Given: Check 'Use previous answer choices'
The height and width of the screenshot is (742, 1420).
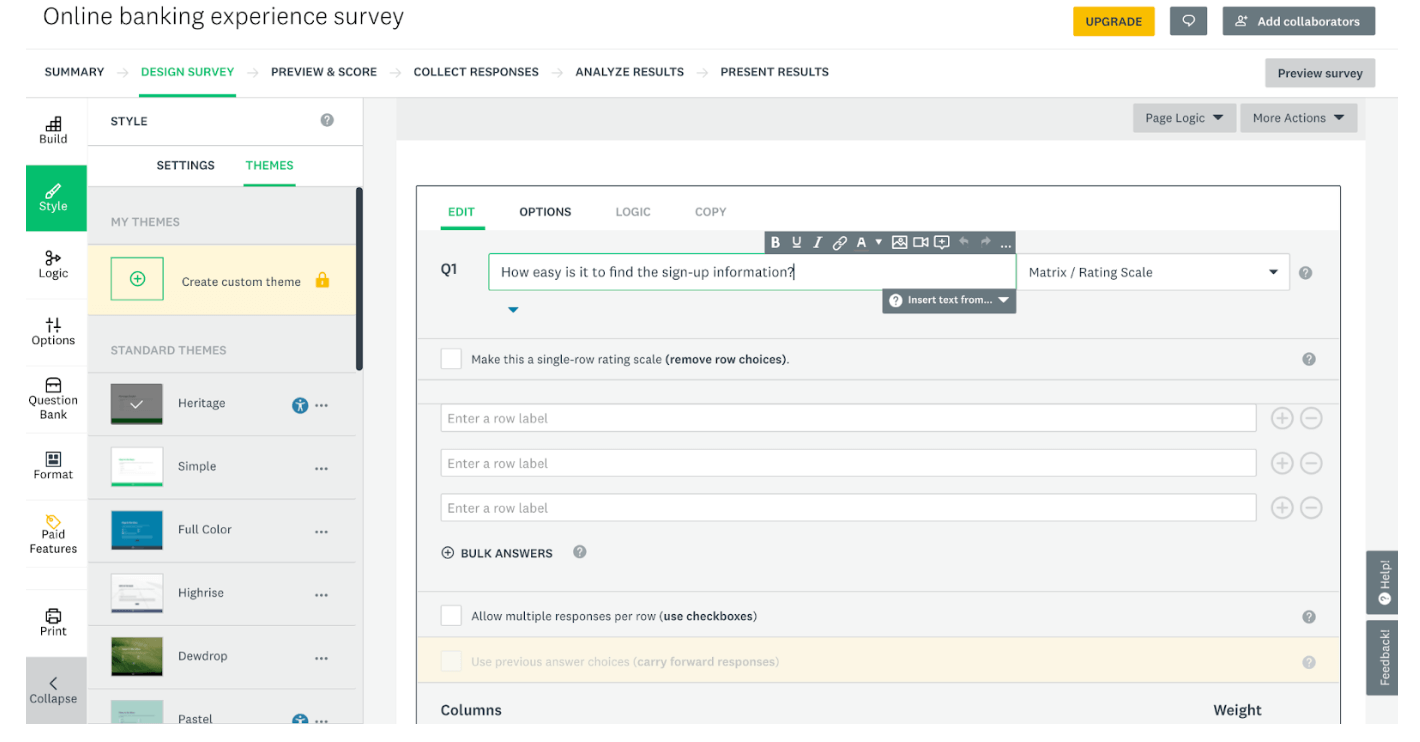Looking at the screenshot, I should 451,661.
